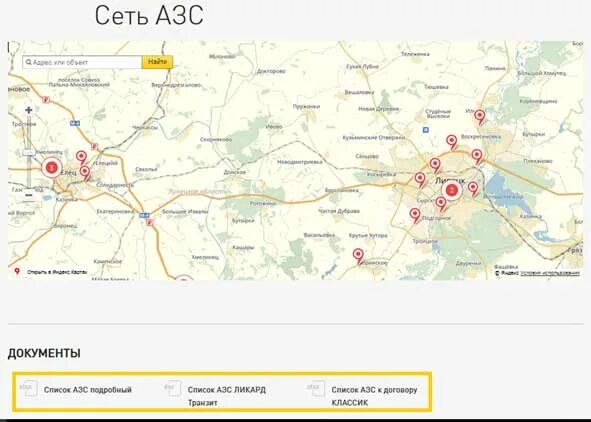
Task: Click the magnifier icon inside the search box
Action: (29, 62)
